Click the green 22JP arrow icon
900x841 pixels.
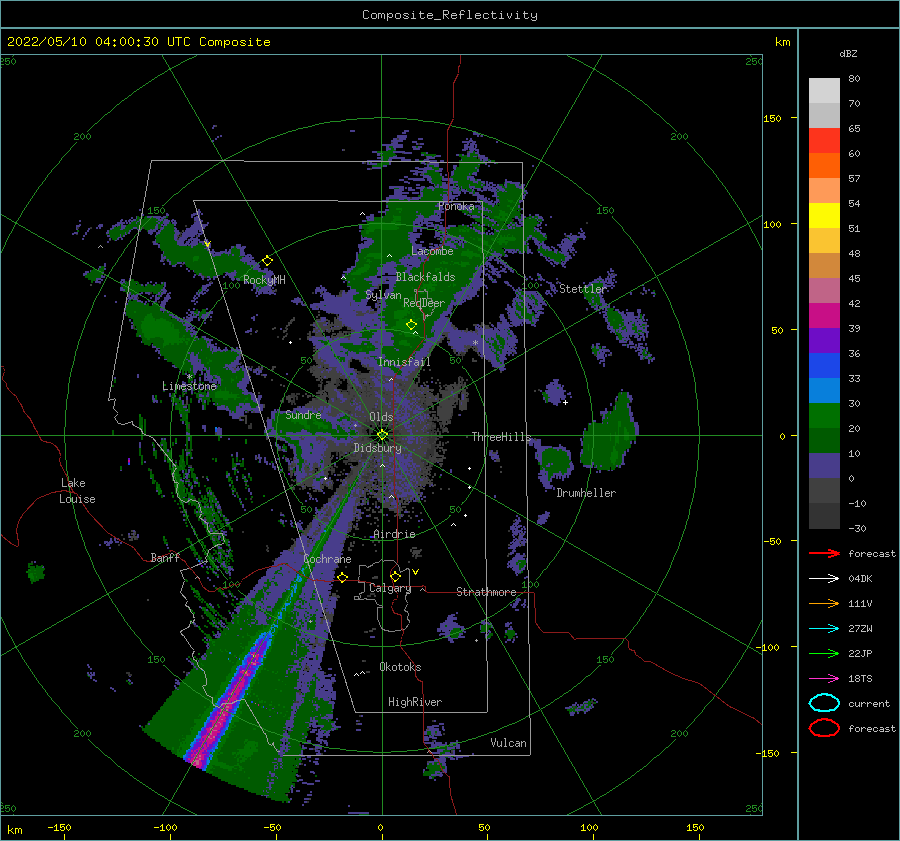(x=824, y=653)
